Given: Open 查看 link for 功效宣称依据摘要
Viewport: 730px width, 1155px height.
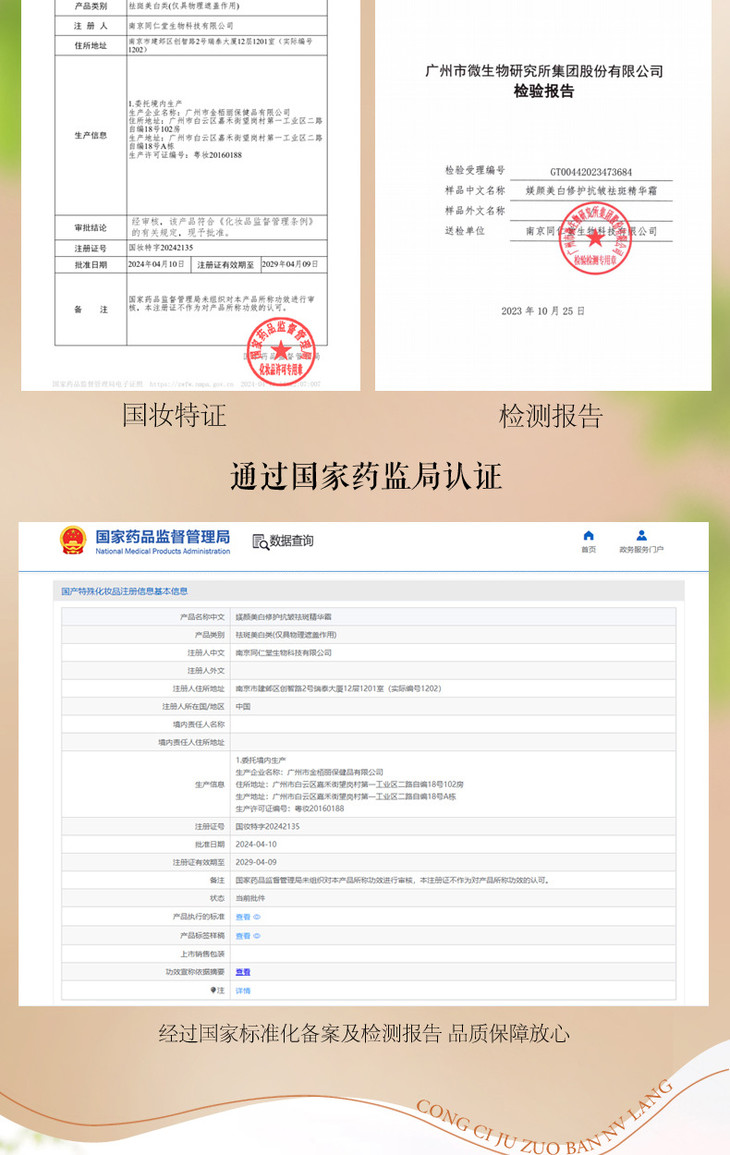Looking at the screenshot, I should 242,972.
